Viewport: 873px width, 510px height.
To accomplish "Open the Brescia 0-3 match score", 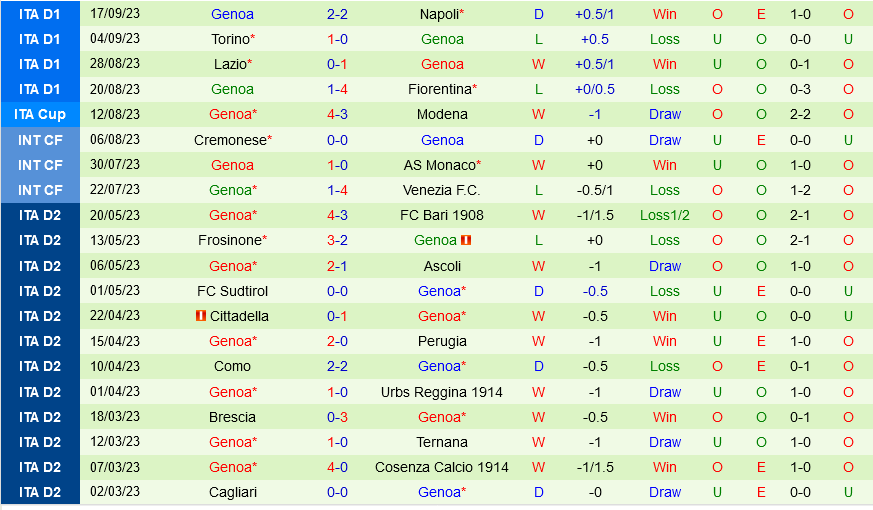I will point(337,418).
